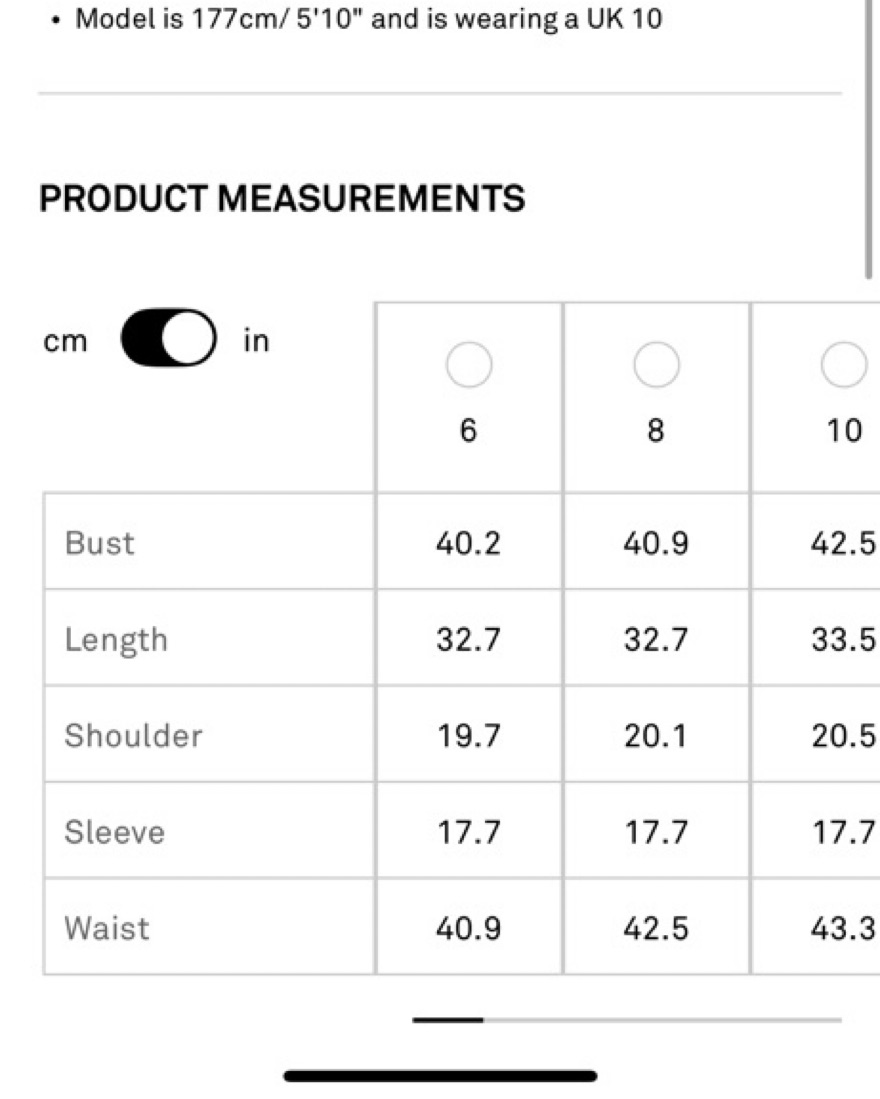Select the size 6 radio button
Viewport: 880px width, 1099px height.
pos(468,365)
